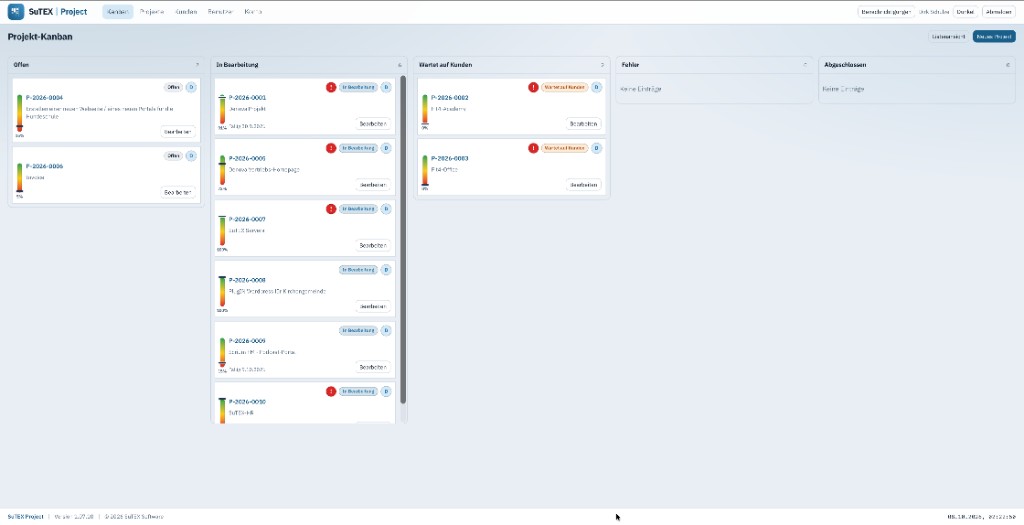Open project link P-2026-0008
This screenshot has height=525, width=1024.
pyautogui.click(x=248, y=280)
